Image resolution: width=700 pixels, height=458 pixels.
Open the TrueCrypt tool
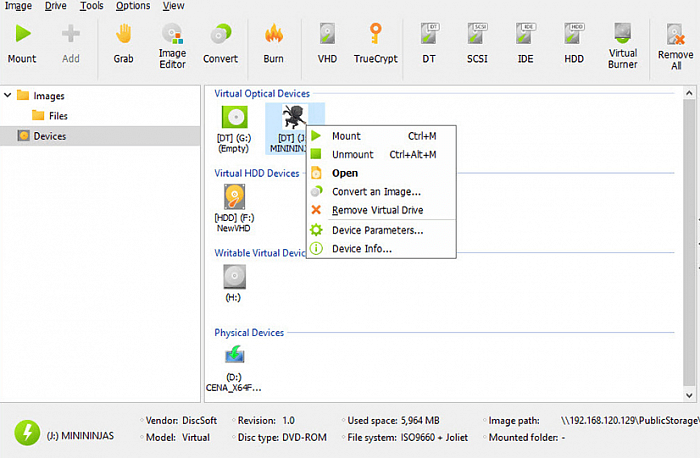tap(375, 44)
